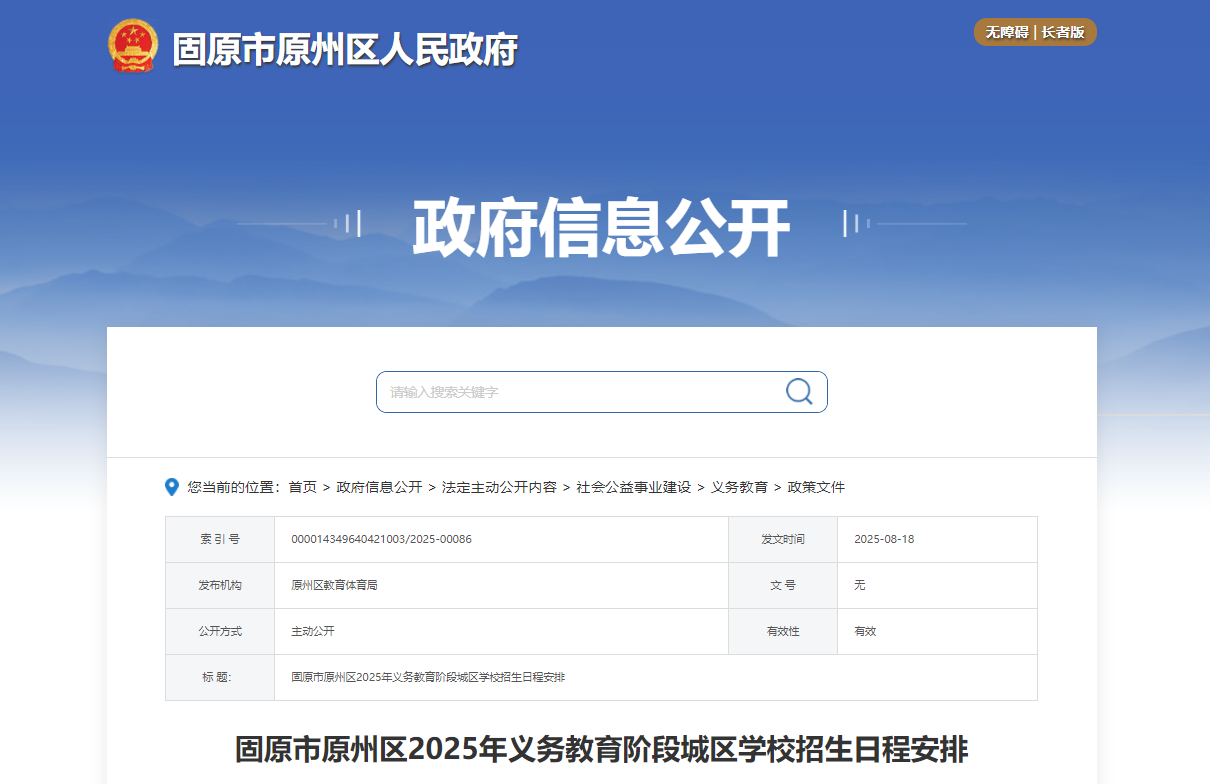The height and width of the screenshot is (784, 1210).
Task: Click the 有效 validity status cell
Action: tap(864, 631)
